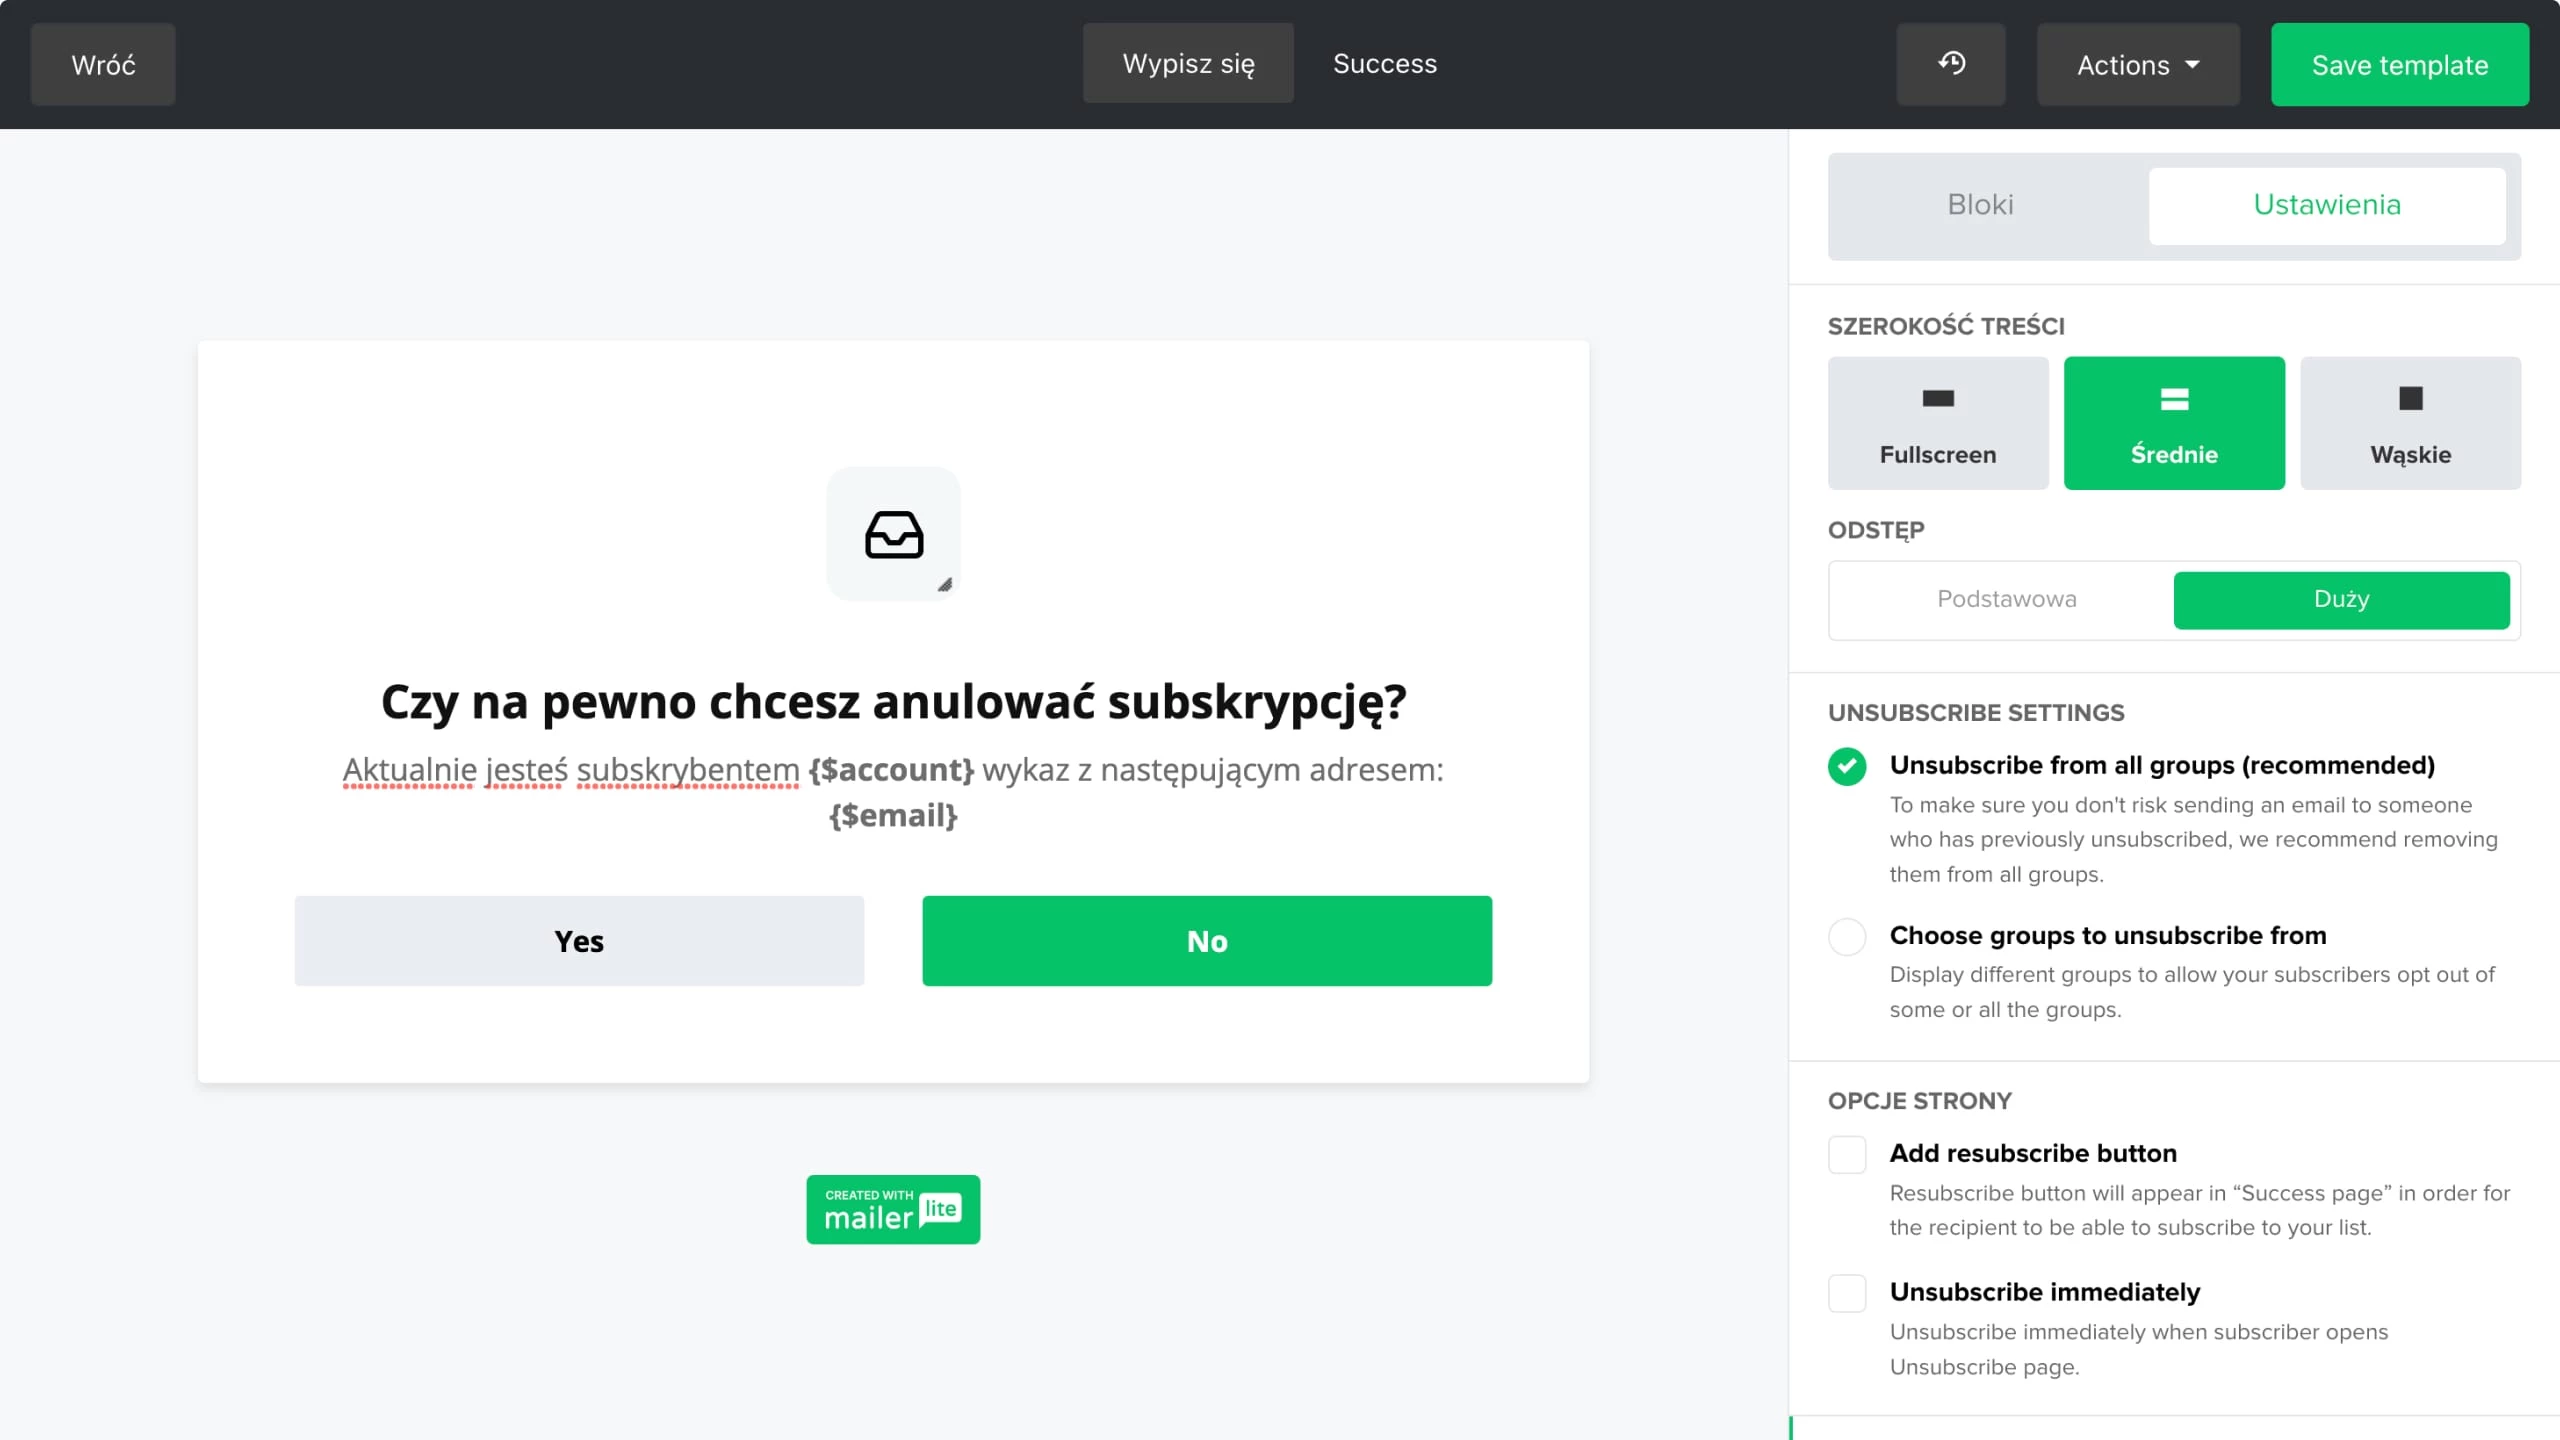Select Unsubscribe from all groups radio
The height and width of the screenshot is (1440, 2560).
(x=1846, y=766)
